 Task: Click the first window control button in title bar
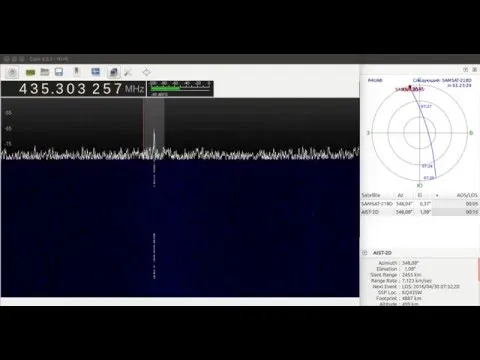click(7, 59)
